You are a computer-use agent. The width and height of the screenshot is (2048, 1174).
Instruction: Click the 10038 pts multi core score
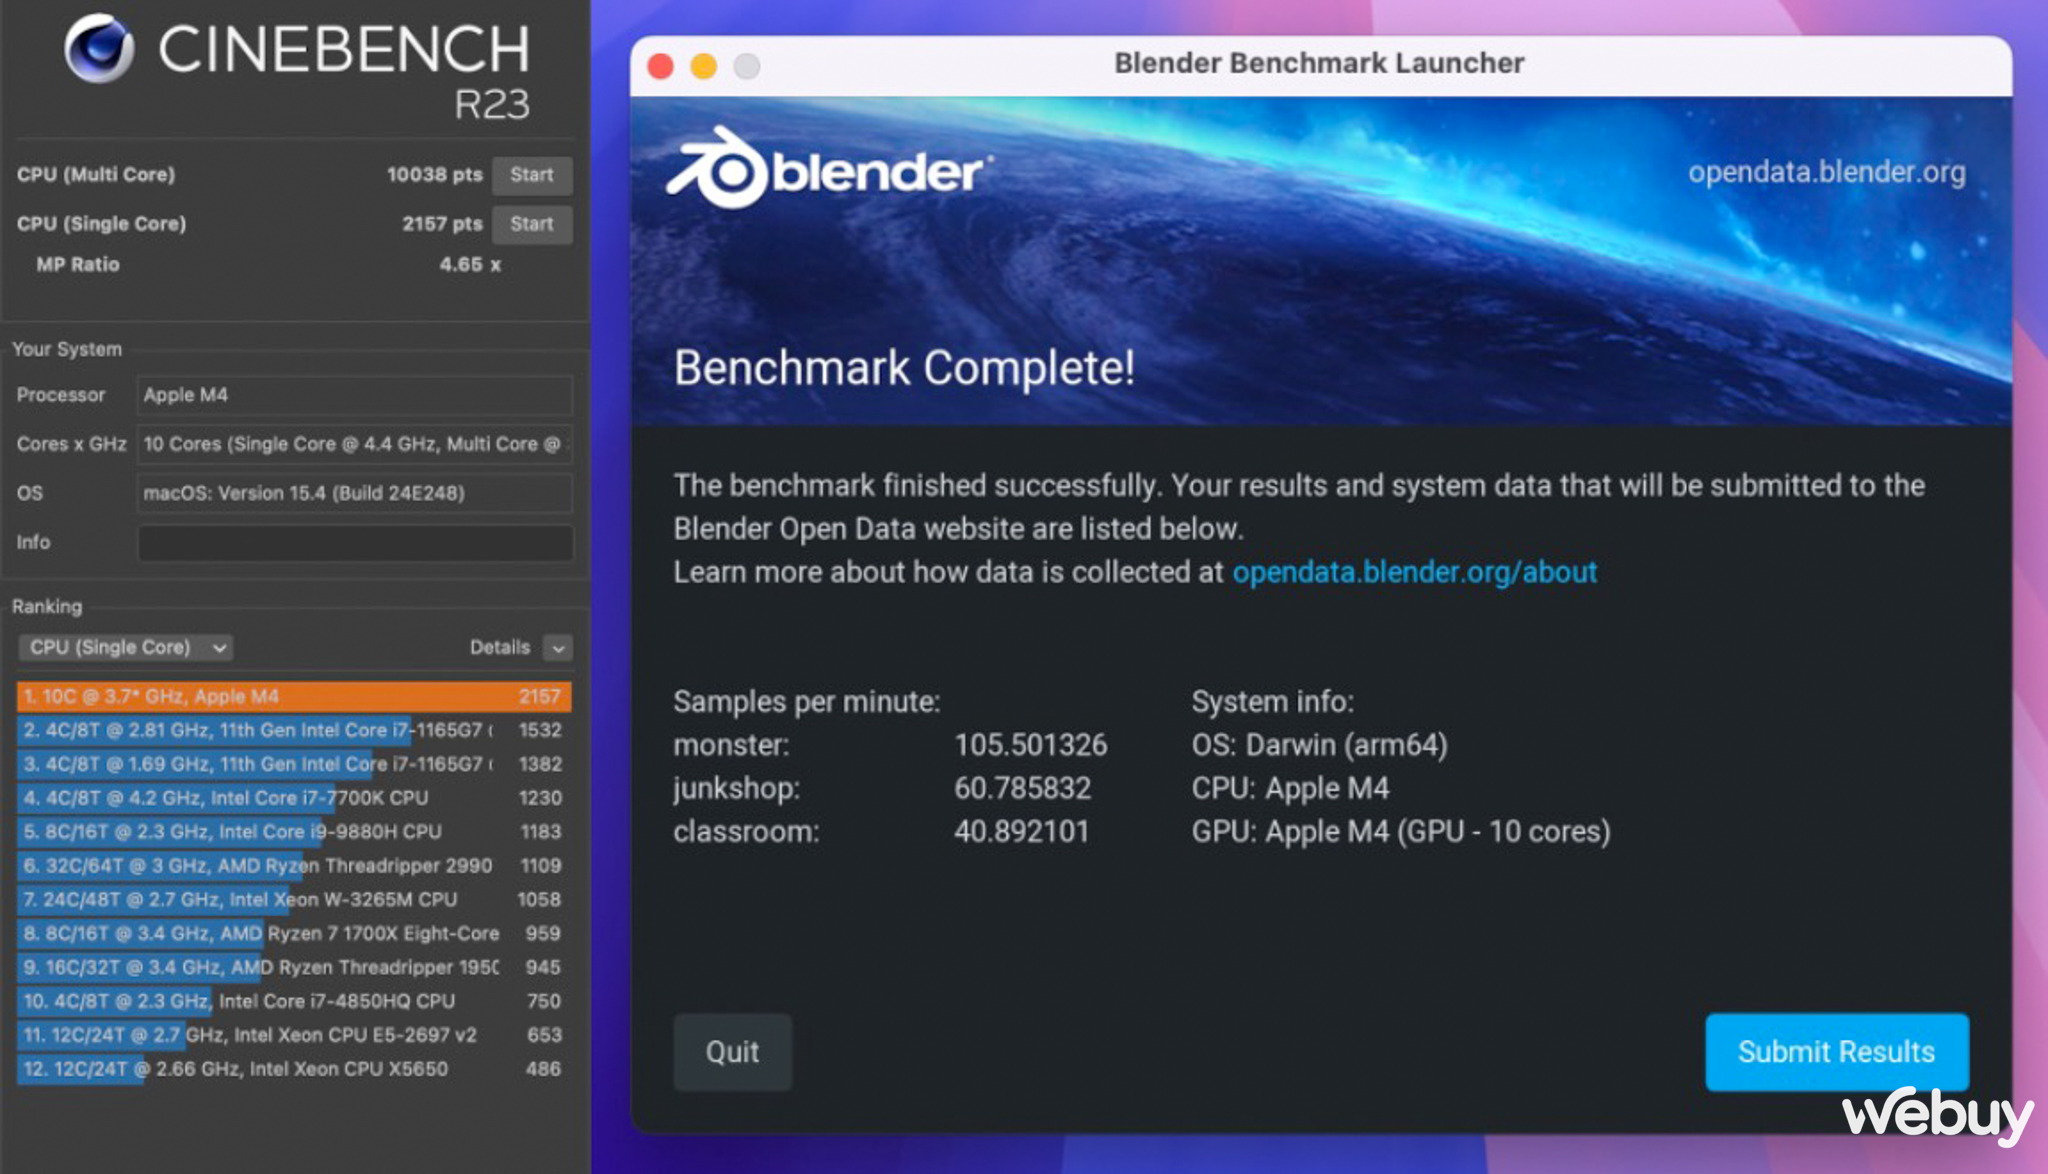tap(434, 174)
